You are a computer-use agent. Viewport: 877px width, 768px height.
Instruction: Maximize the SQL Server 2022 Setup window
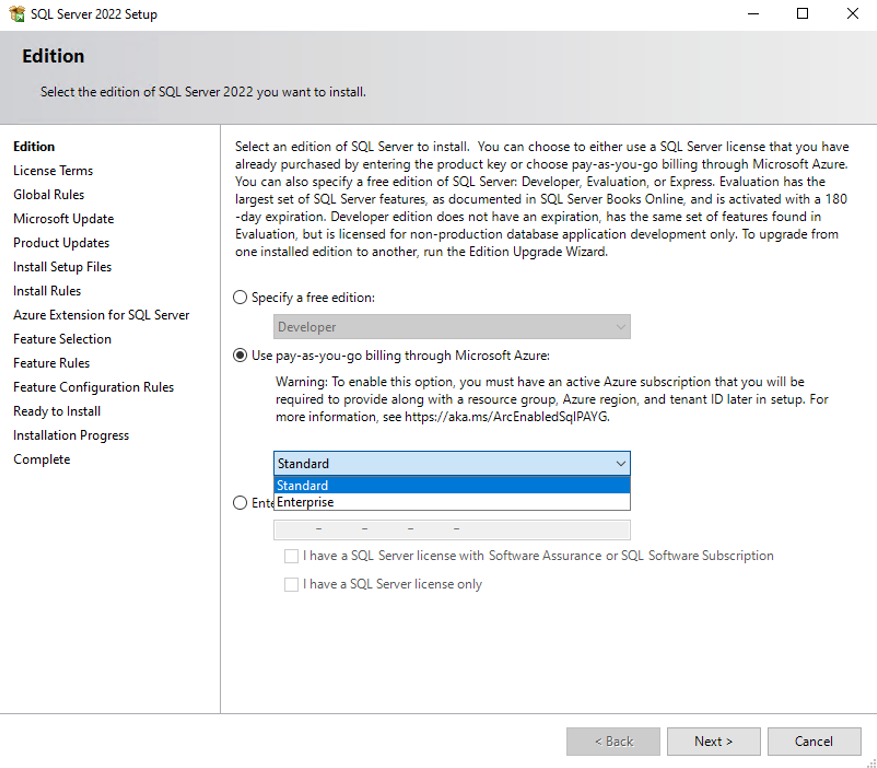tap(803, 14)
